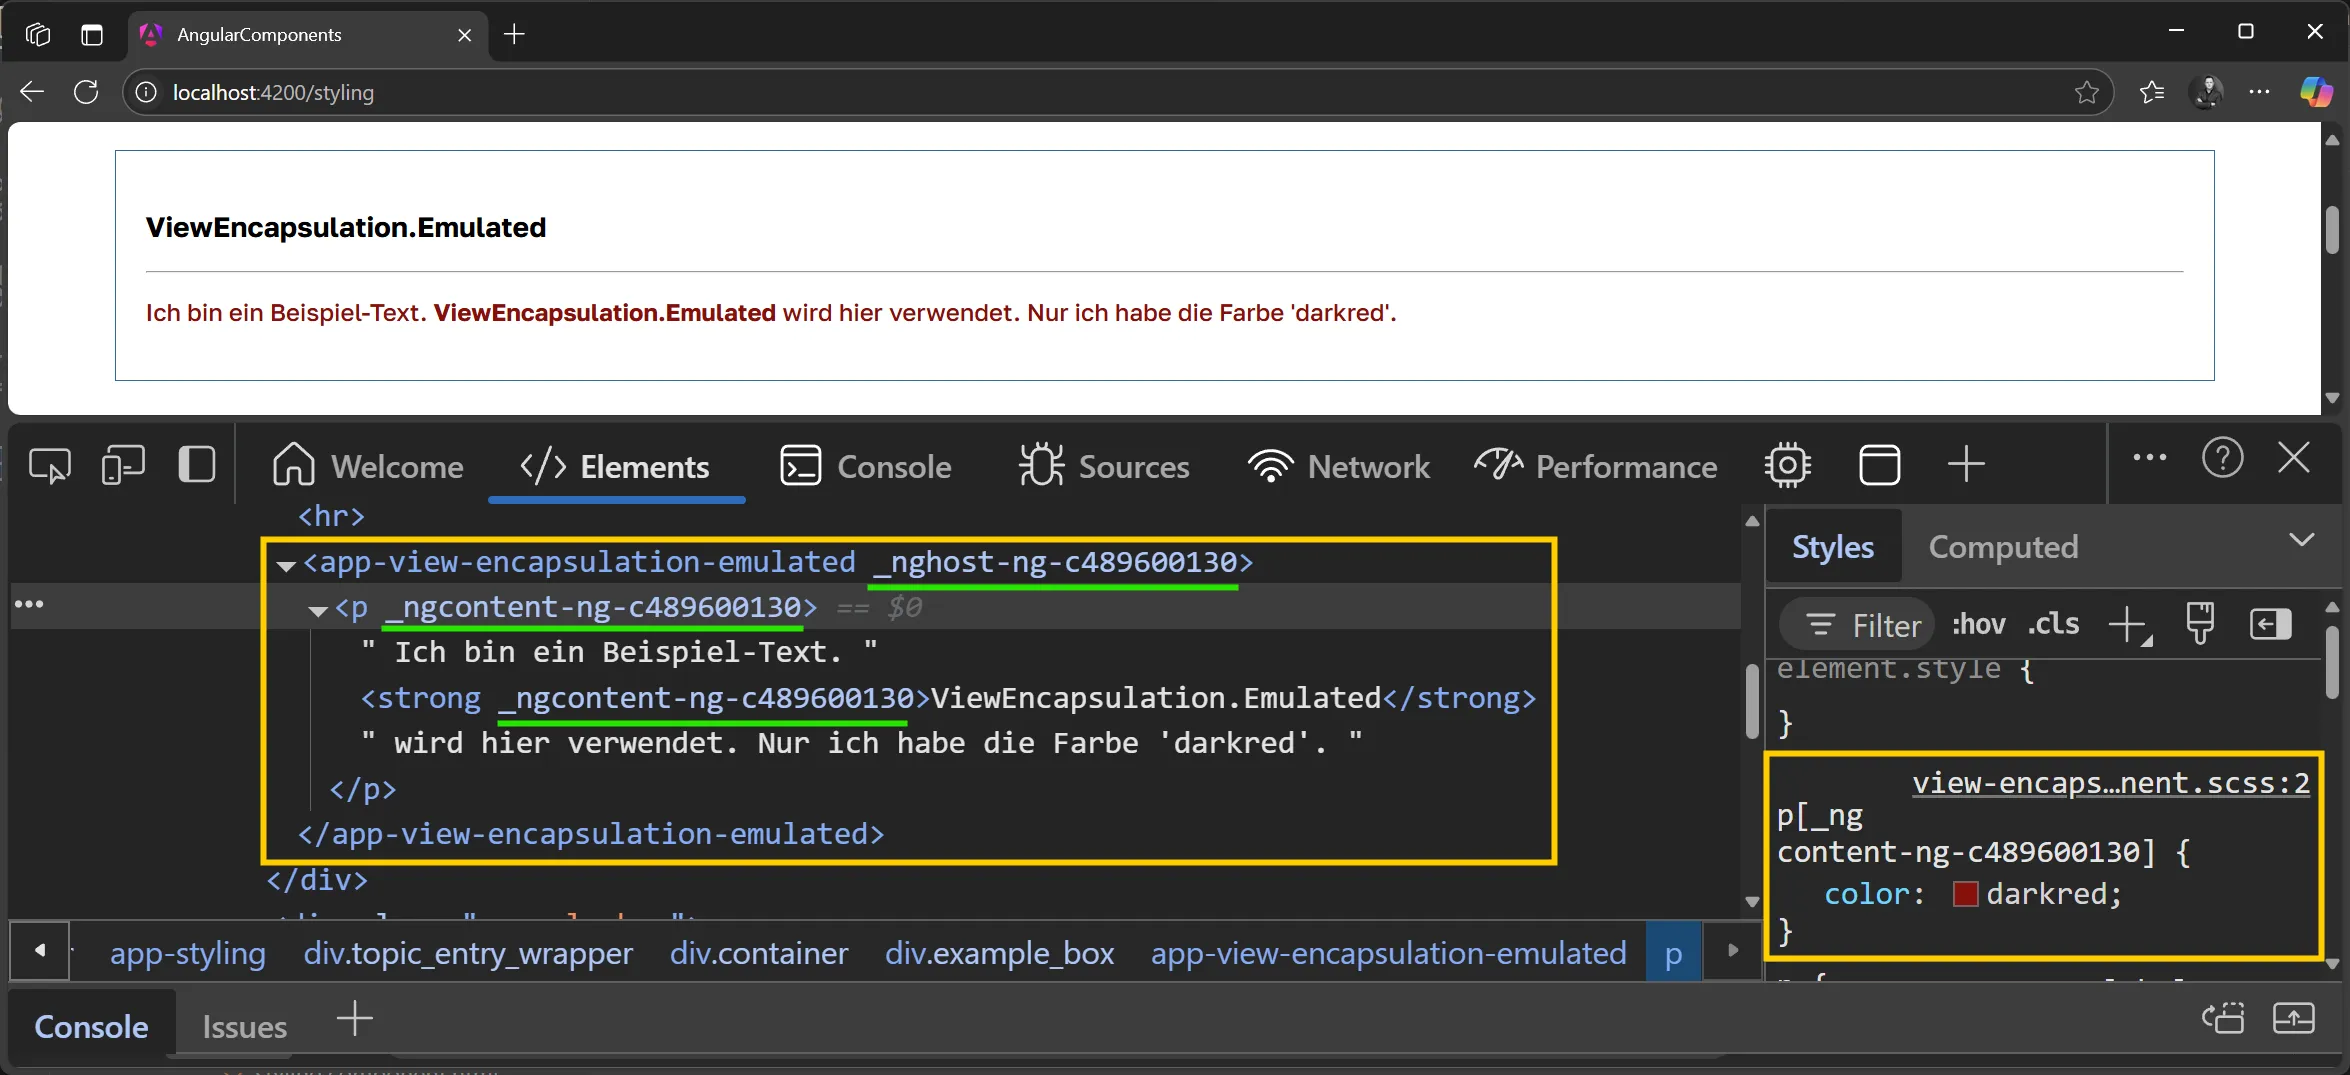
Task: Collapse the p _ngcontent element node
Action: pos(318,610)
